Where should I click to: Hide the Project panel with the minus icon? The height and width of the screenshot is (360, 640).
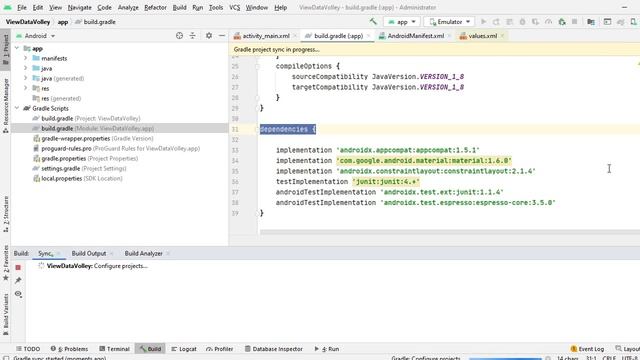coord(222,36)
